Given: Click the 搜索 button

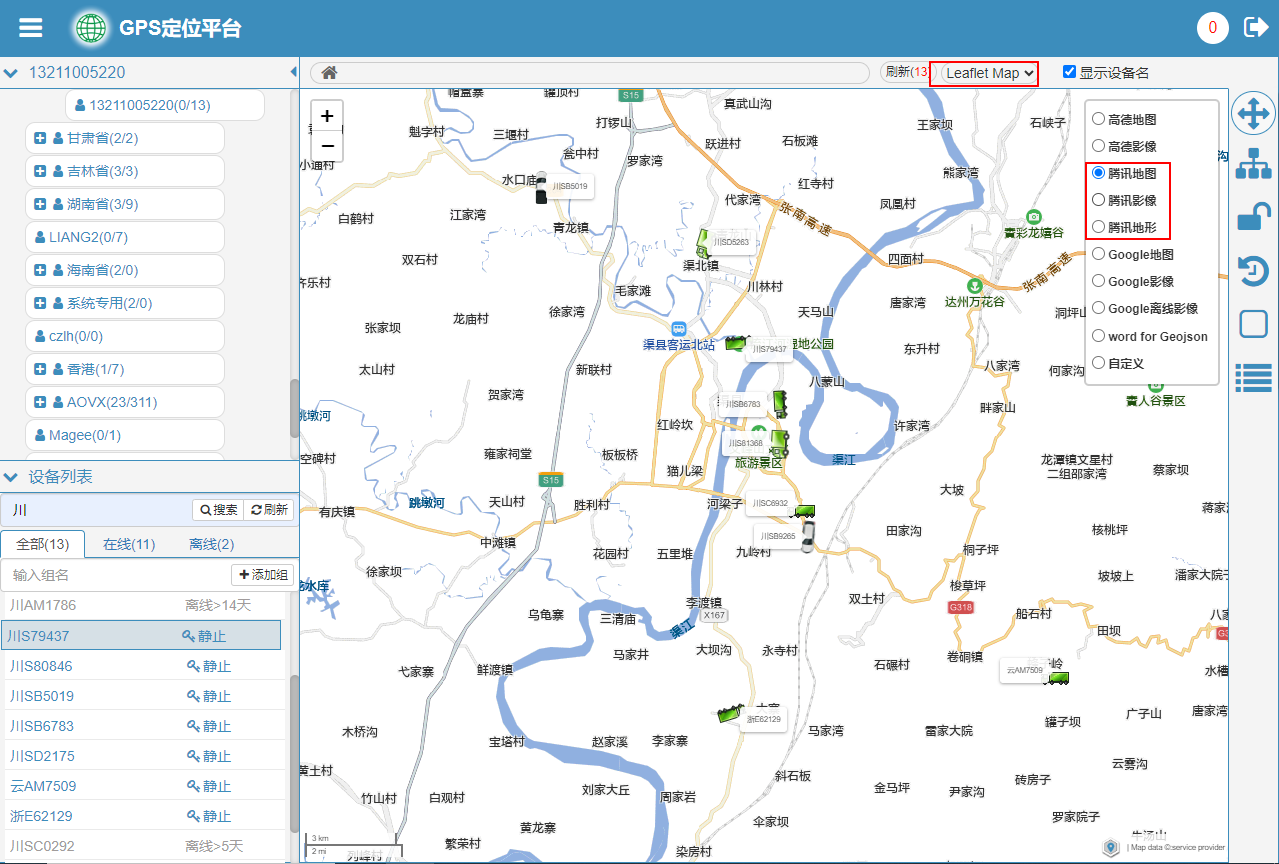Looking at the screenshot, I should (x=218, y=510).
